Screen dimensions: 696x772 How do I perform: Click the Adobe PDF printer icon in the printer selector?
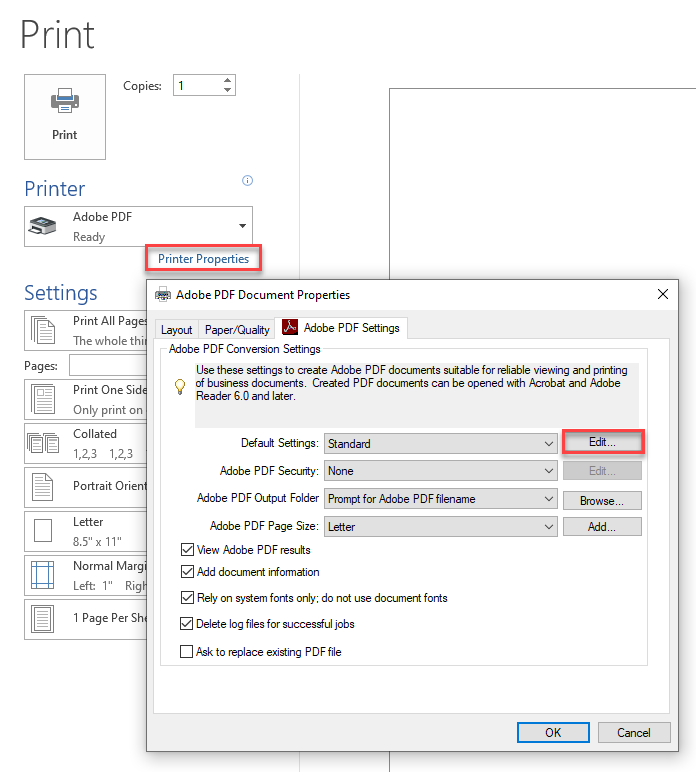42,226
